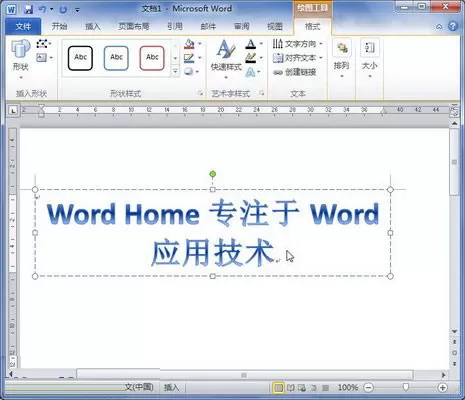Screen dimensions: 465x400
Task: Switch to the 邮件 Mailings tab
Action: pyautogui.click(x=208, y=26)
